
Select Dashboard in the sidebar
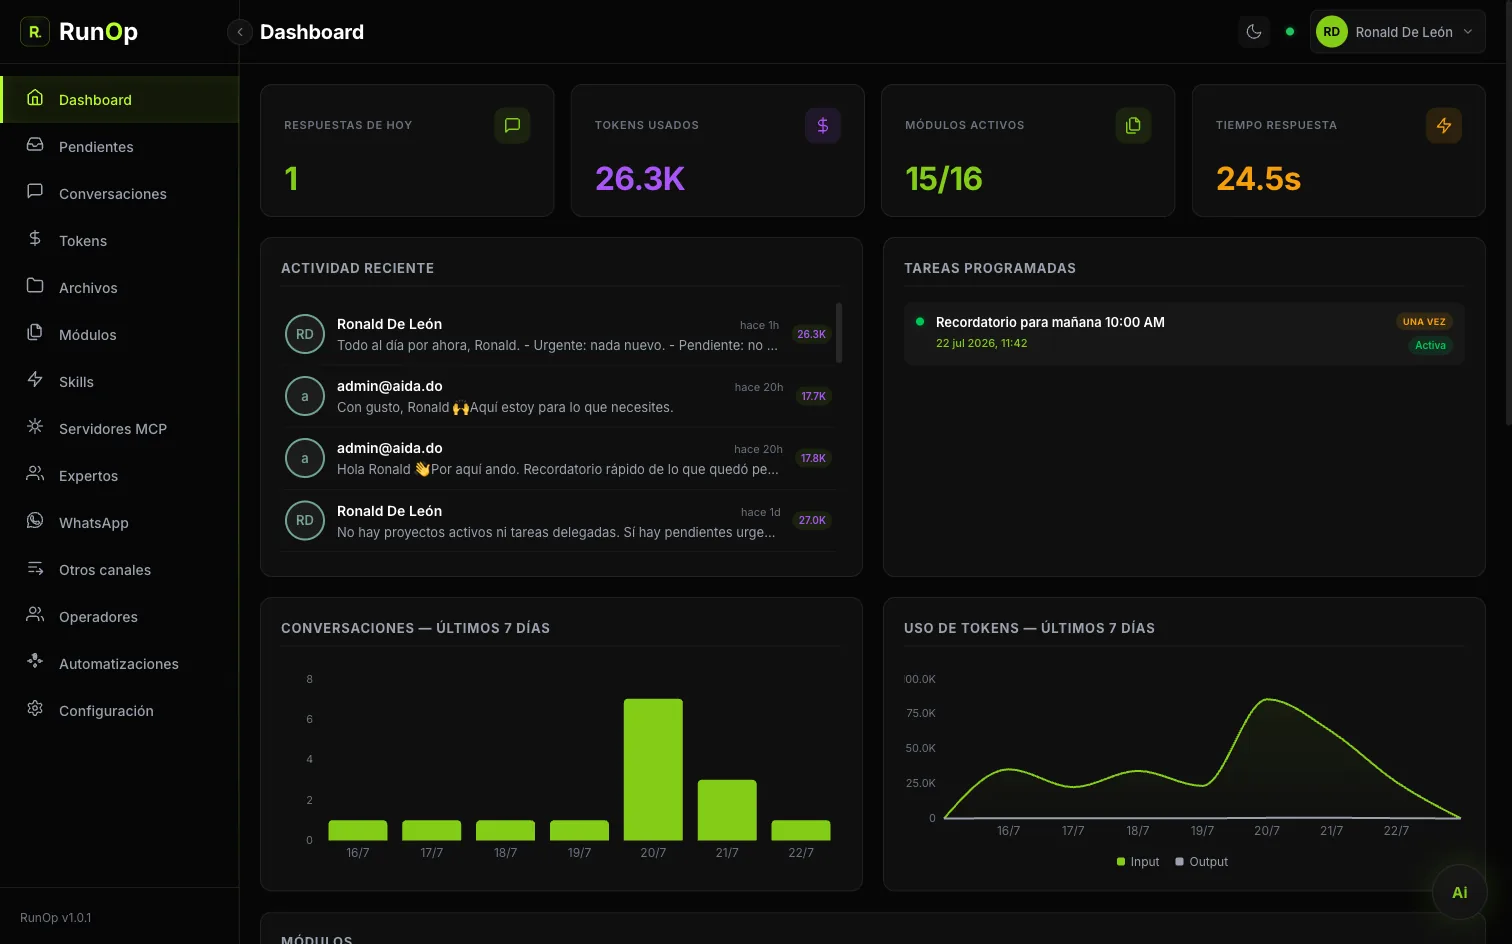[x=120, y=99]
